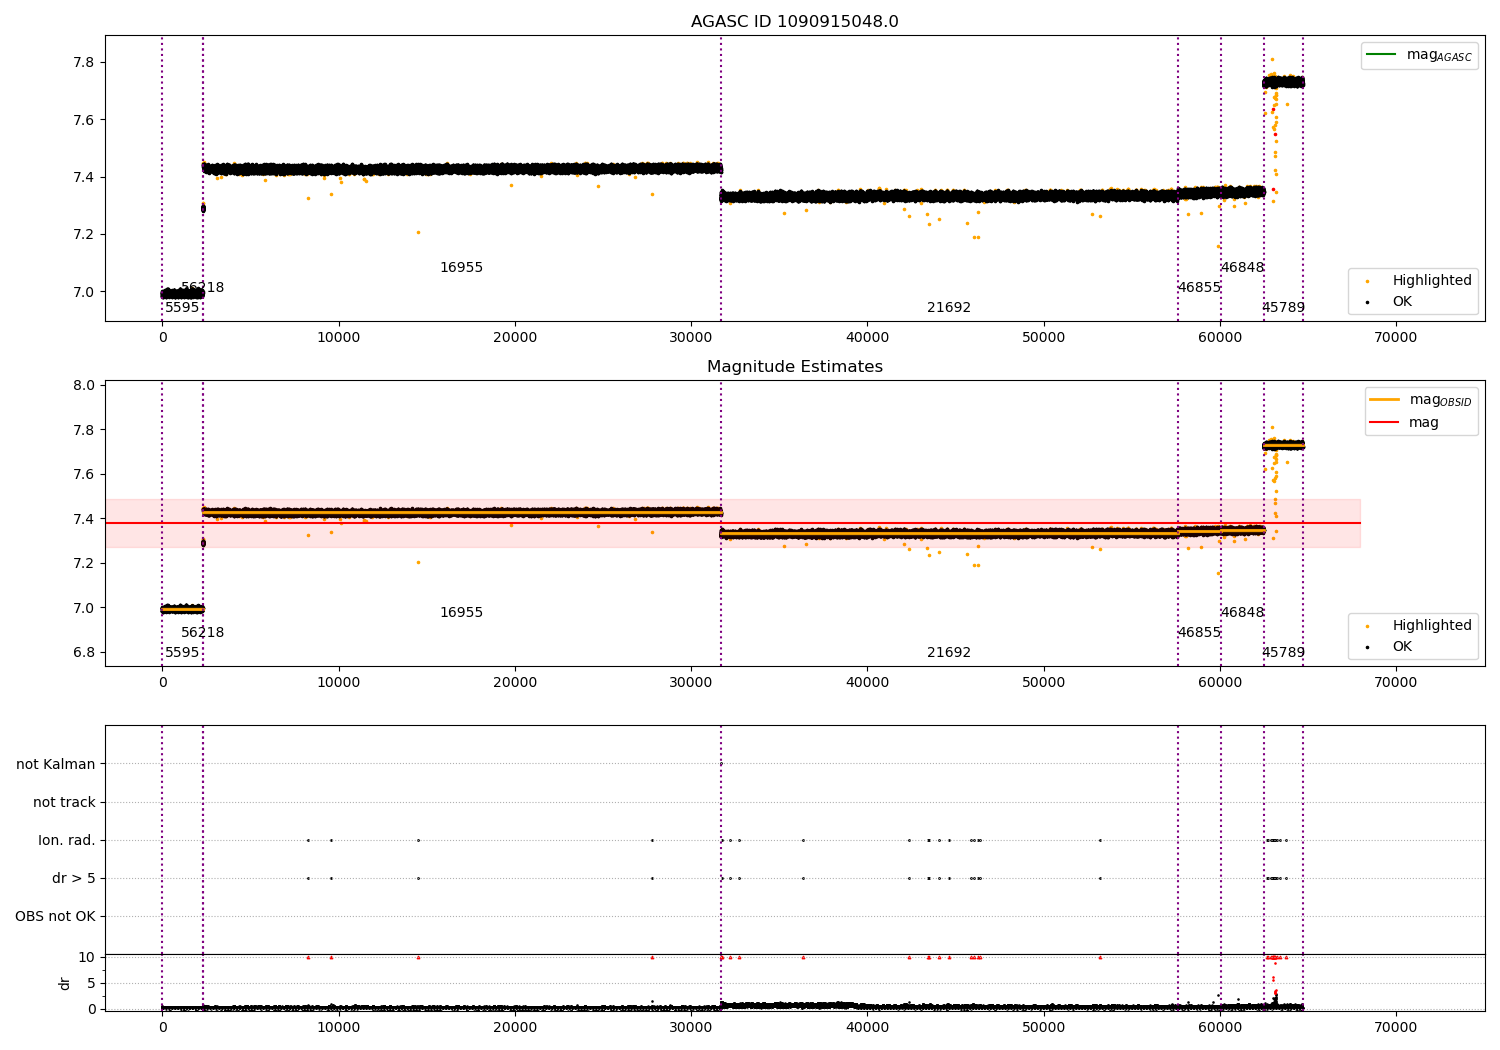Click obsid label '21692' in the top plot
The height and width of the screenshot is (1050, 1500).
pos(949,308)
